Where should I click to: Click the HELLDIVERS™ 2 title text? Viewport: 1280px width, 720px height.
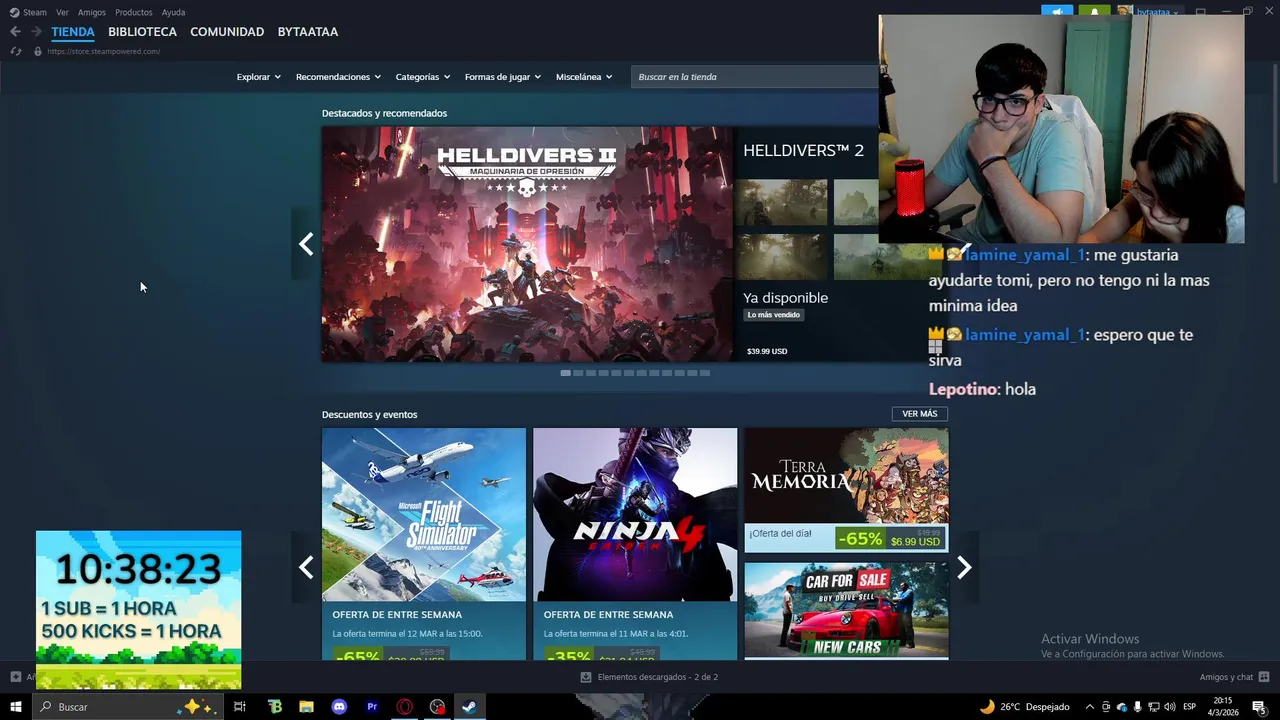[803, 150]
